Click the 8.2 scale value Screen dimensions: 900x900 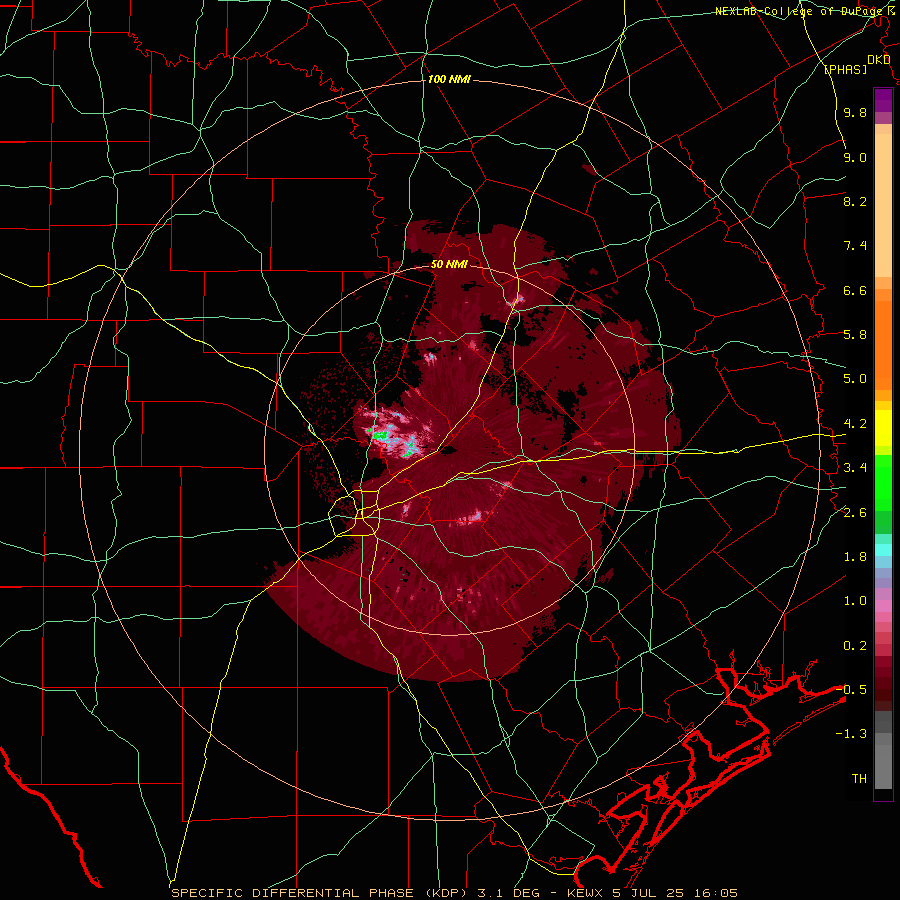pos(855,201)
